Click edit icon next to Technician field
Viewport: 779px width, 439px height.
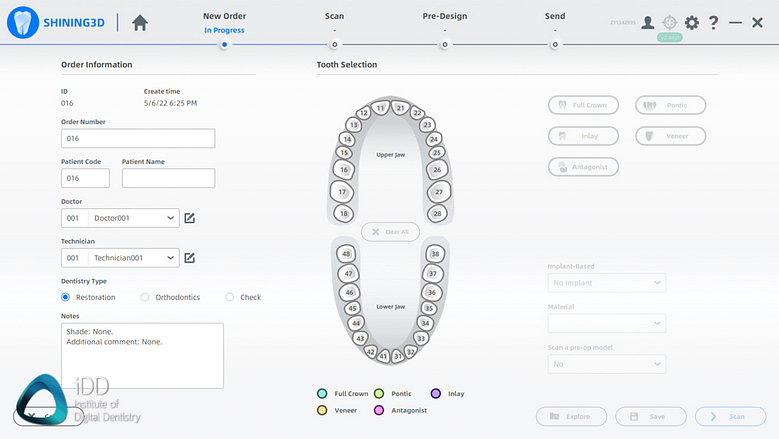(189, 258)
